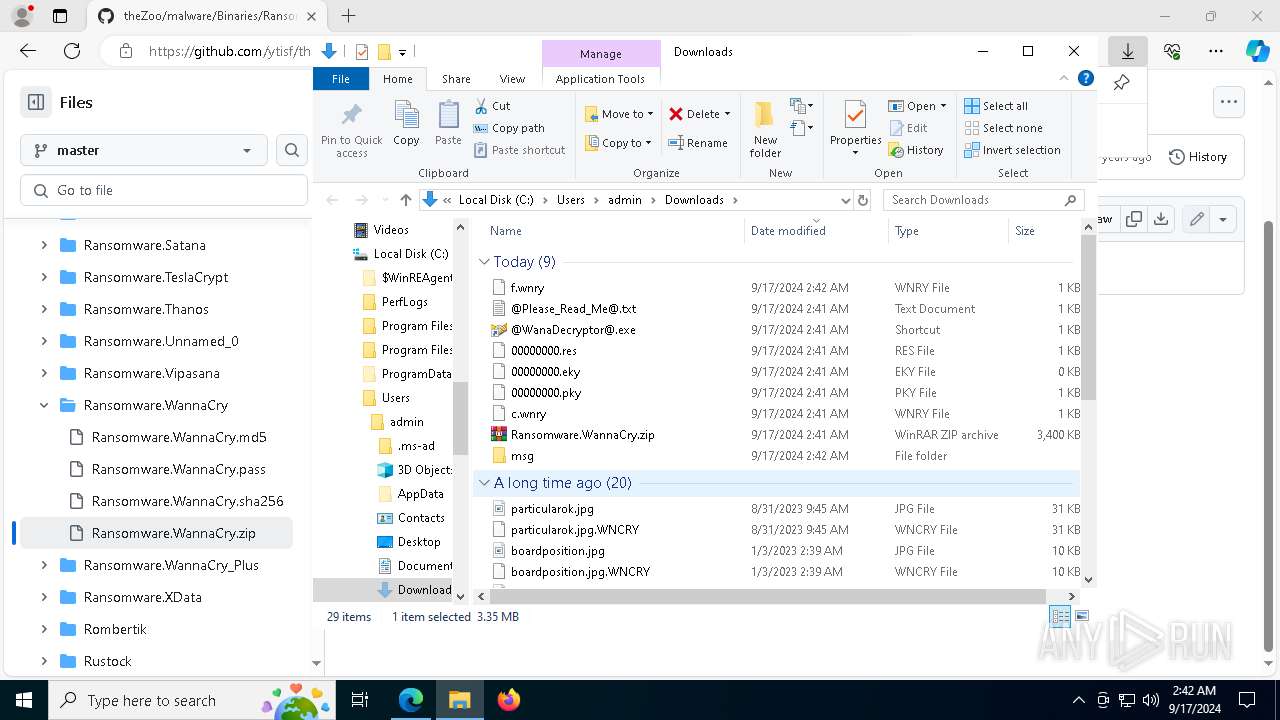The height and width of the screenshot is (720, 1280).
Task: Click Search Downloads field
Action: (x=982, y=200)
